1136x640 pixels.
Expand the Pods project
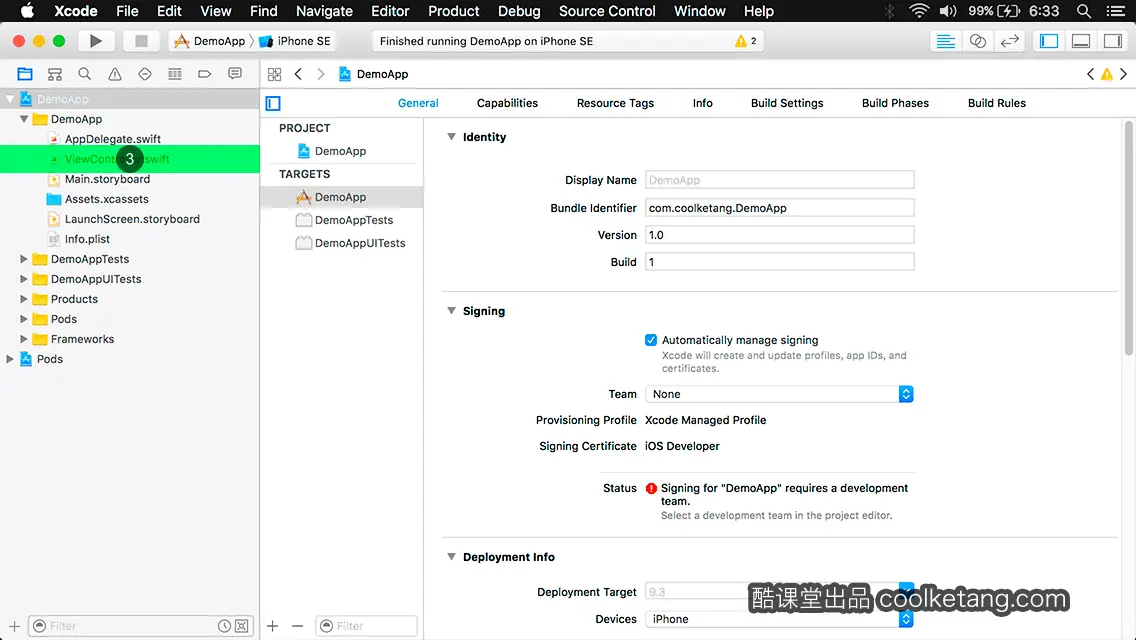point(10,359)
